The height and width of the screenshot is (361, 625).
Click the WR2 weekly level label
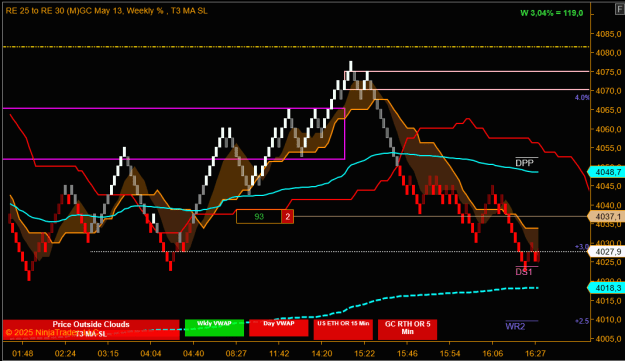(515, 326)
